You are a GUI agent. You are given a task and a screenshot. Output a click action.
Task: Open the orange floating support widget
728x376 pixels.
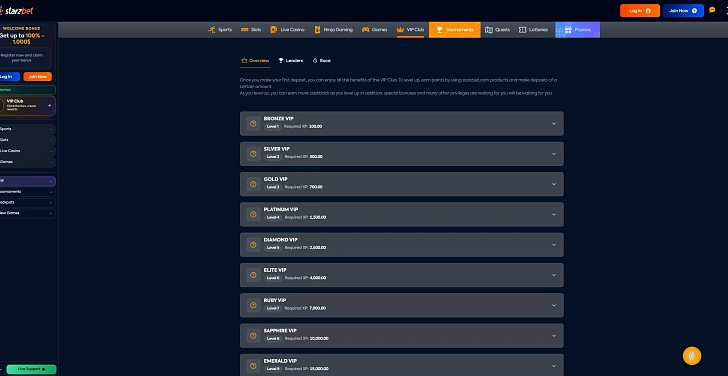point(692,356)
